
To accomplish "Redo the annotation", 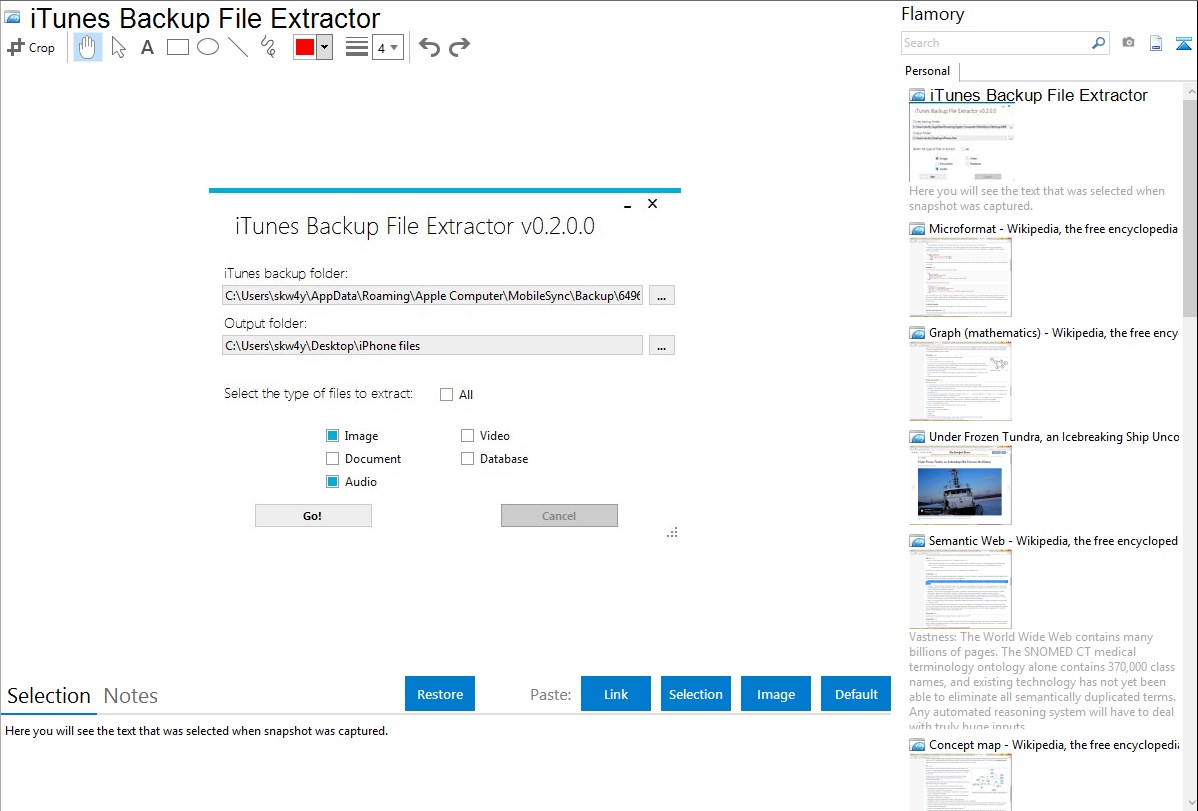I will click(459, 47).
